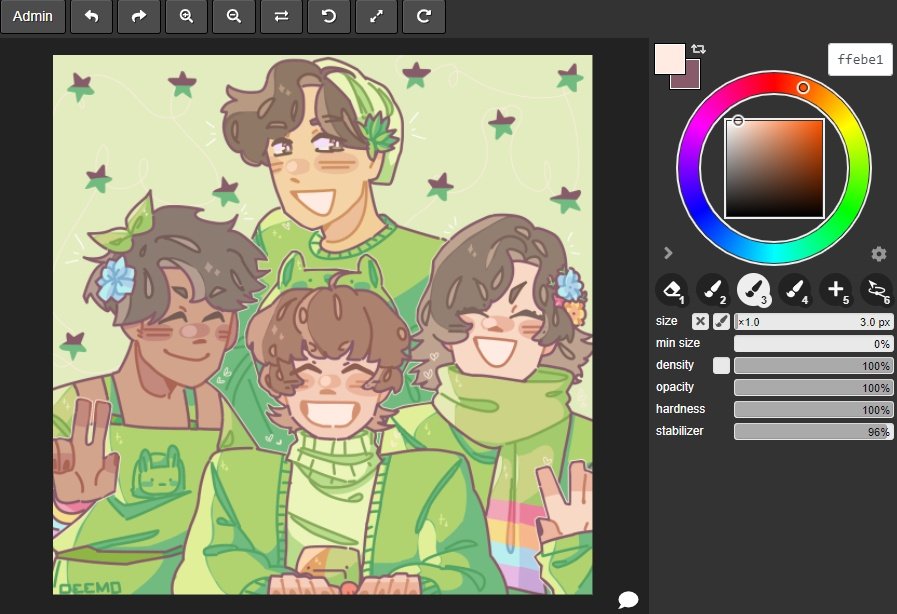The image size is (897, 614).
Task: Select the tool in slot 6
Action: point(877,290)
